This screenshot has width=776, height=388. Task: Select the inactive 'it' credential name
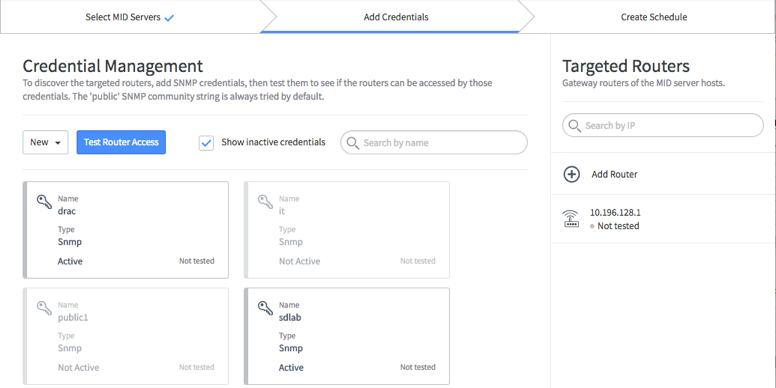pyautogui.click(x=282, y=211)
